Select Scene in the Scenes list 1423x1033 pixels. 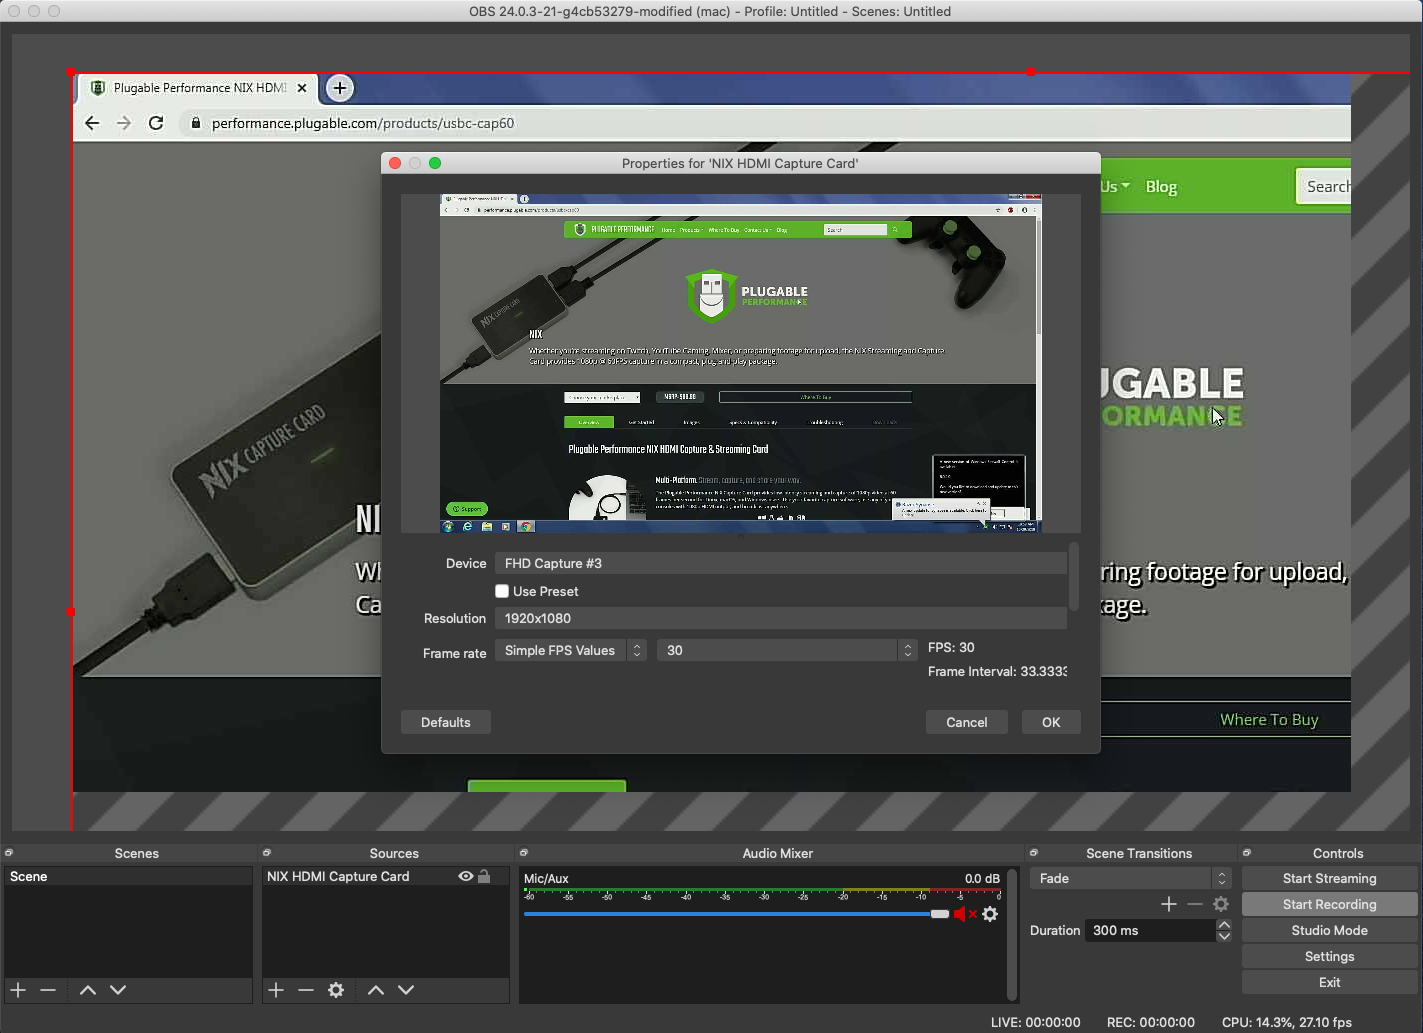(x=128, y=876)
